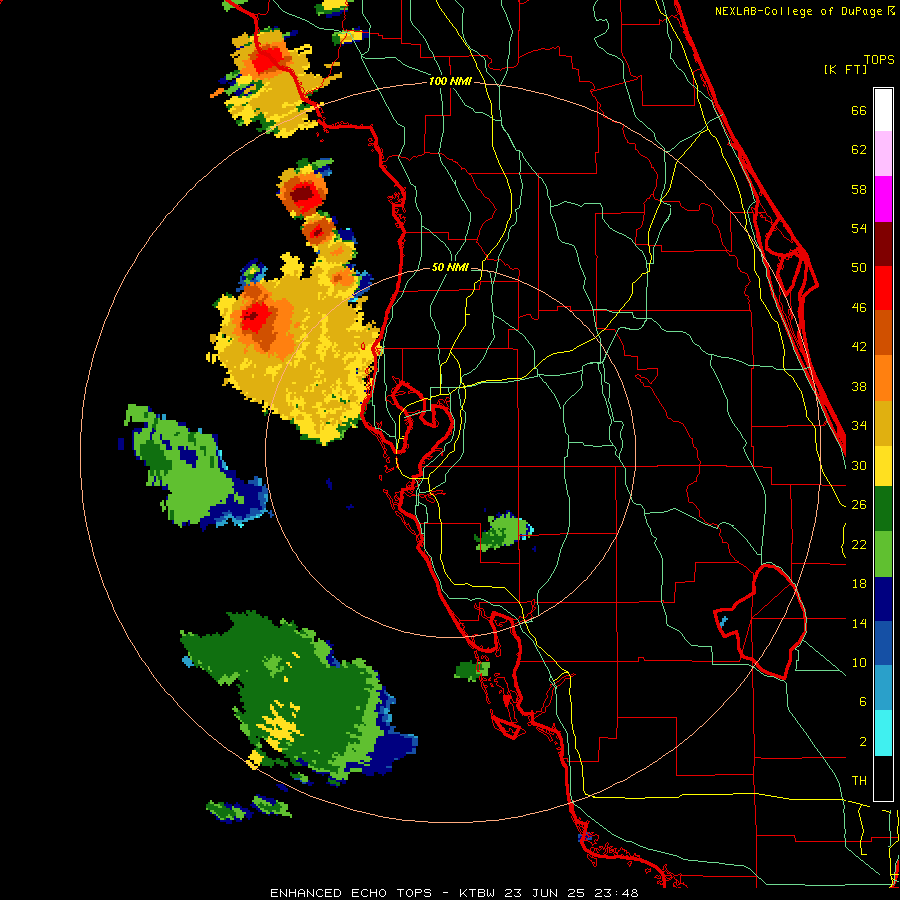Pick the yellow swatch on the color bar
Screen dimensions: 900x900
point(883,466)
